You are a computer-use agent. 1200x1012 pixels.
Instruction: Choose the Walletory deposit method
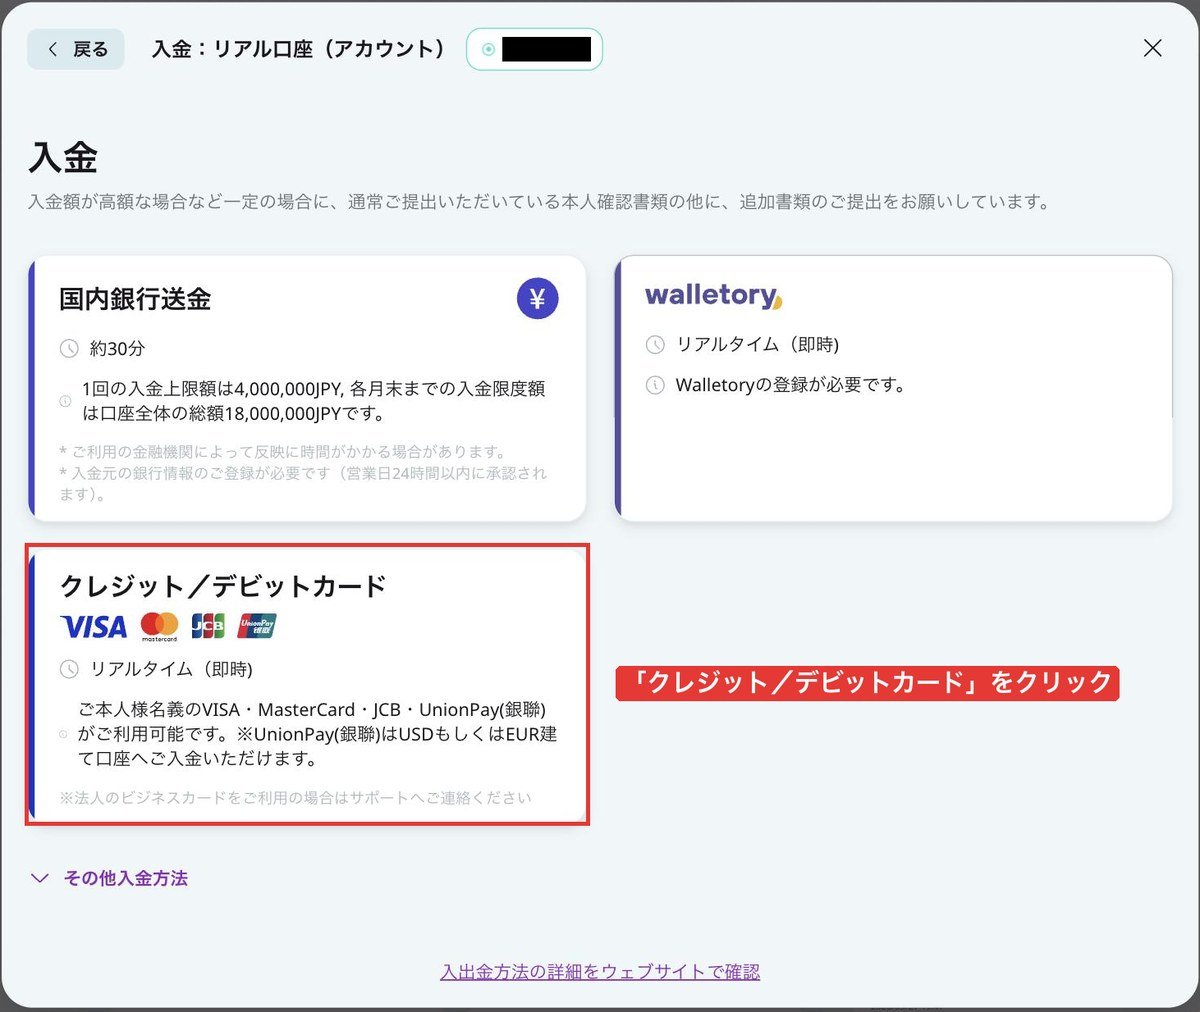pyautogui.click(x=893, y=388)
